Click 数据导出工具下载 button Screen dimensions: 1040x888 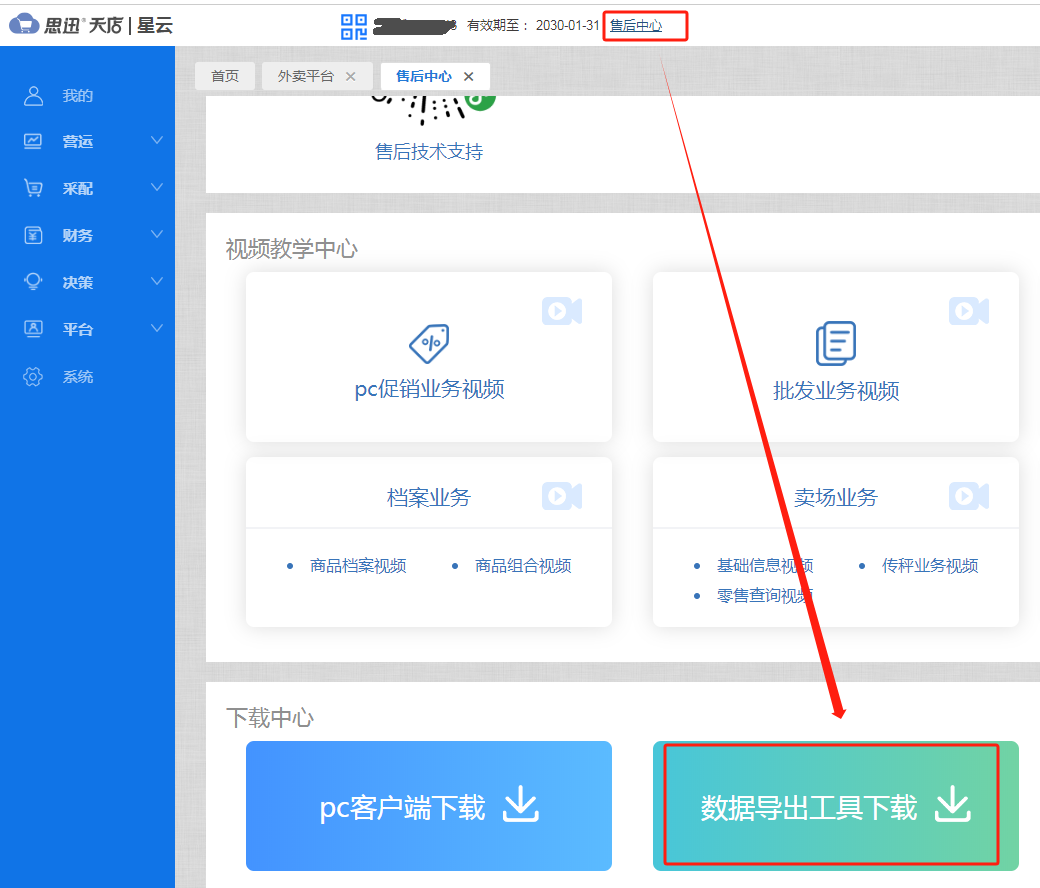tap(836, 806)
